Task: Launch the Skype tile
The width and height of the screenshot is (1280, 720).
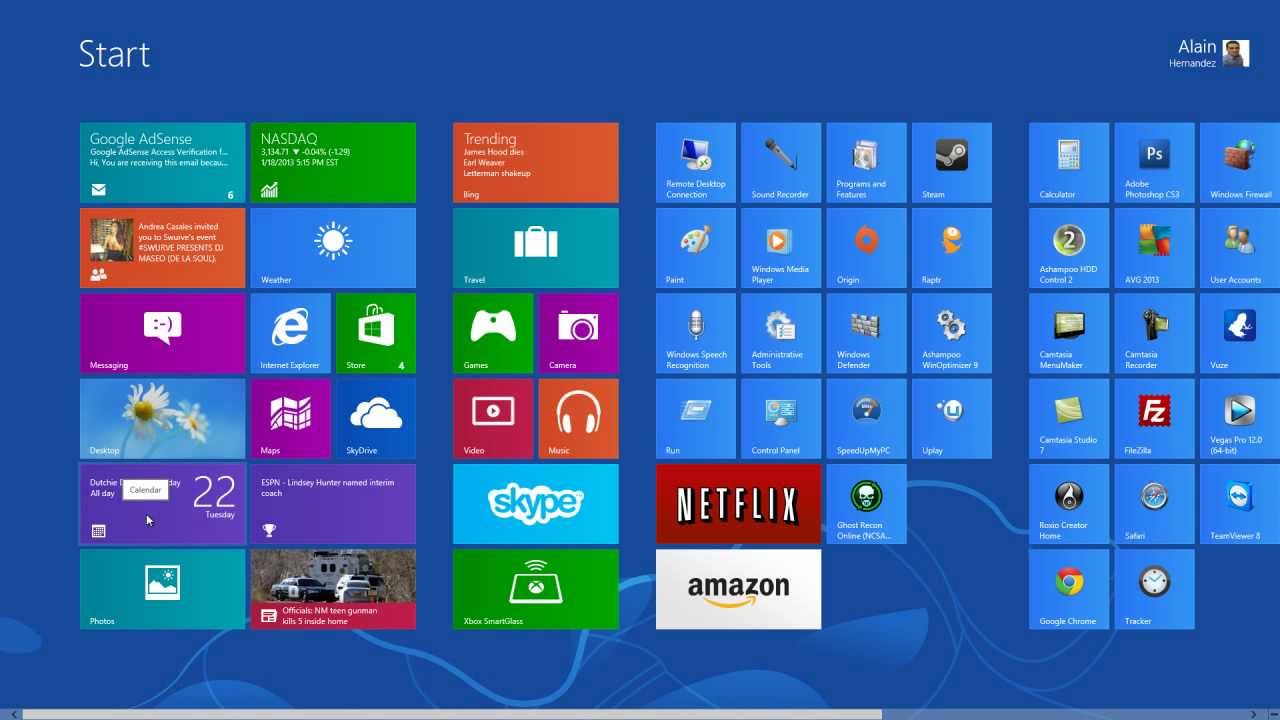Action: tap(536, 504)
